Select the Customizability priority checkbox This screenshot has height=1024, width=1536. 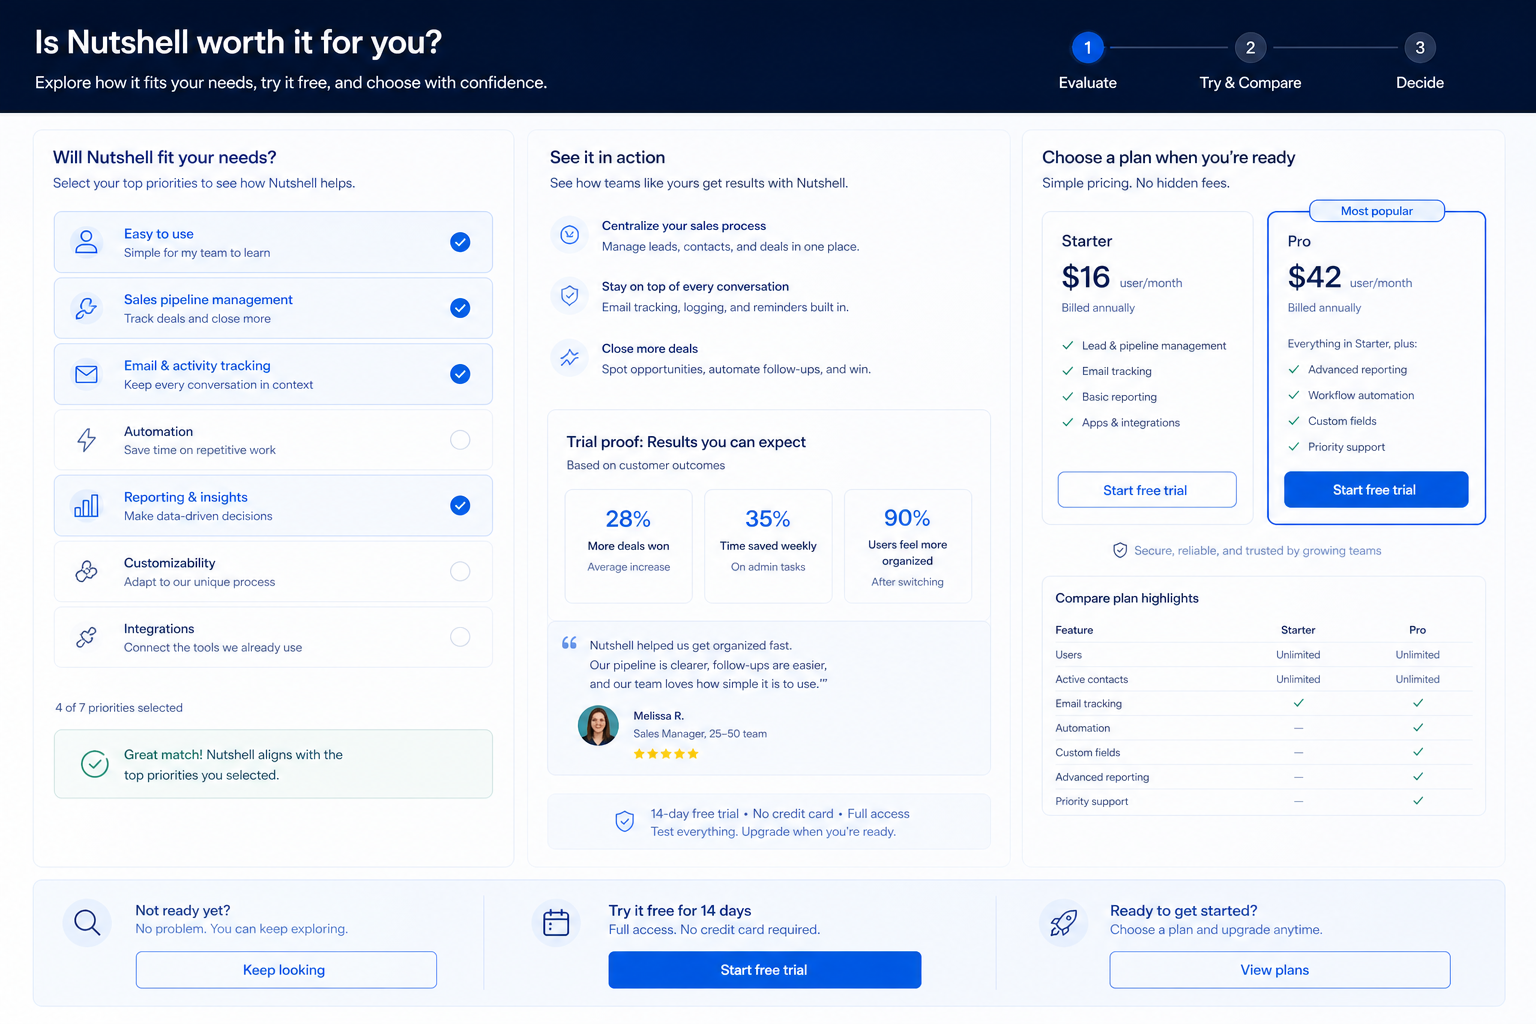[x=460, y=571]
